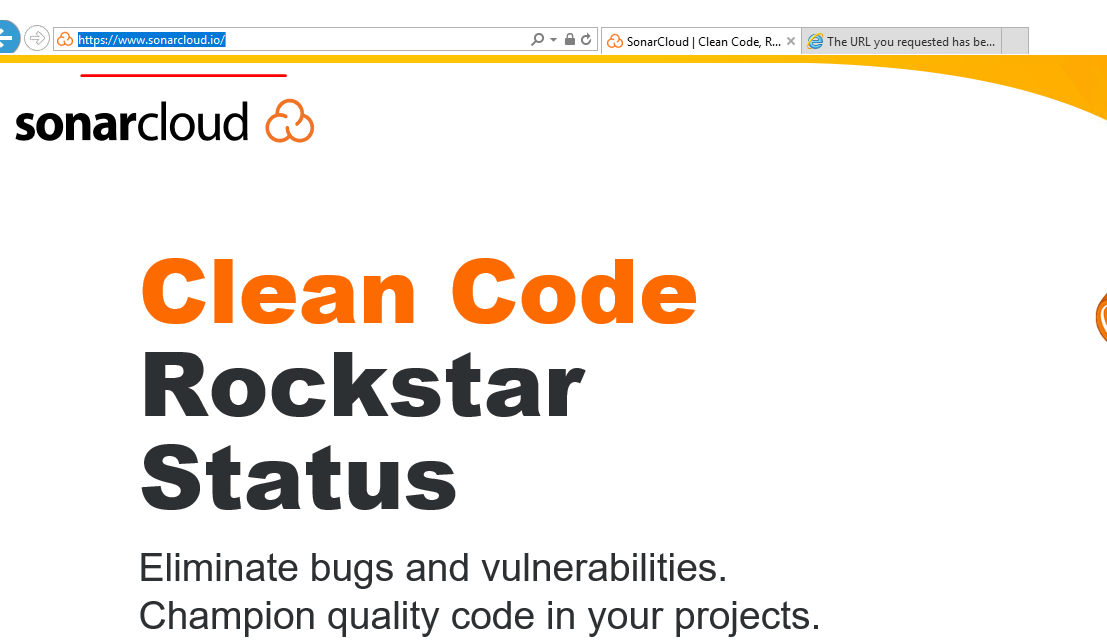The height and width of the screenshot is (642, 1107).
Task: Switch to 'The URL you requested' tab
Action: click(902, 41)
